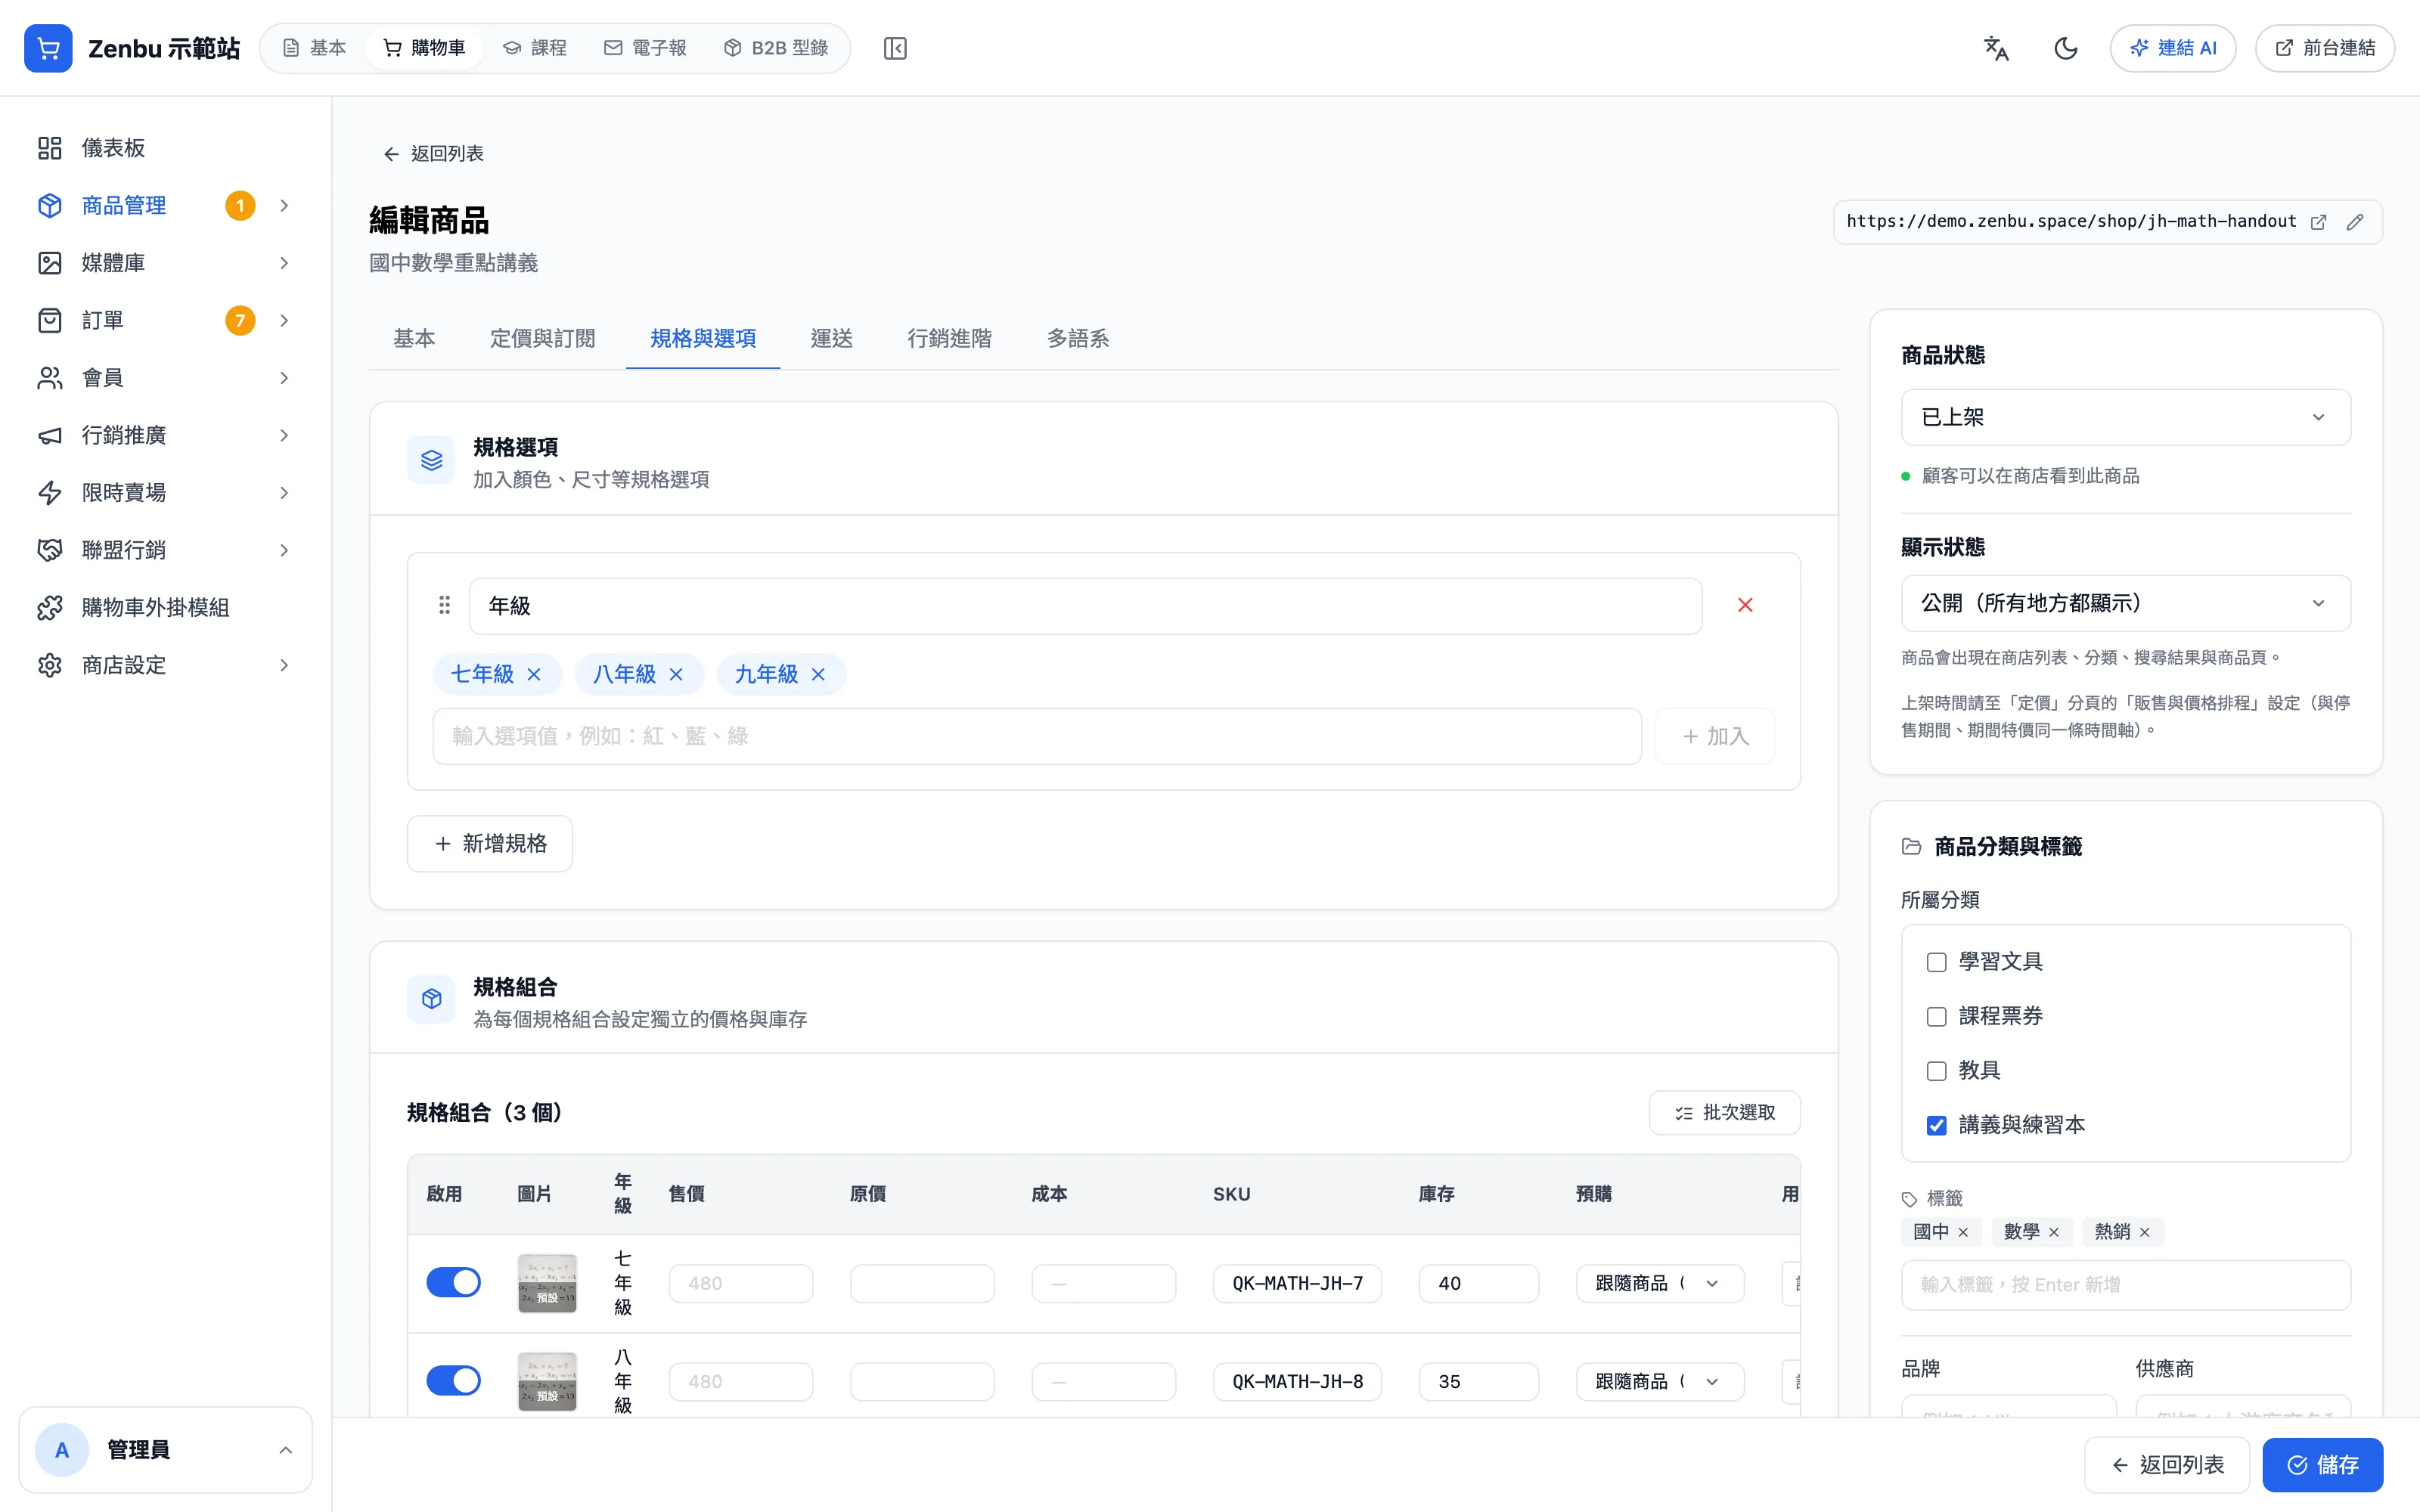
Task: Open 聯盟行銷 handshake icon
Action: coord(50,550)
